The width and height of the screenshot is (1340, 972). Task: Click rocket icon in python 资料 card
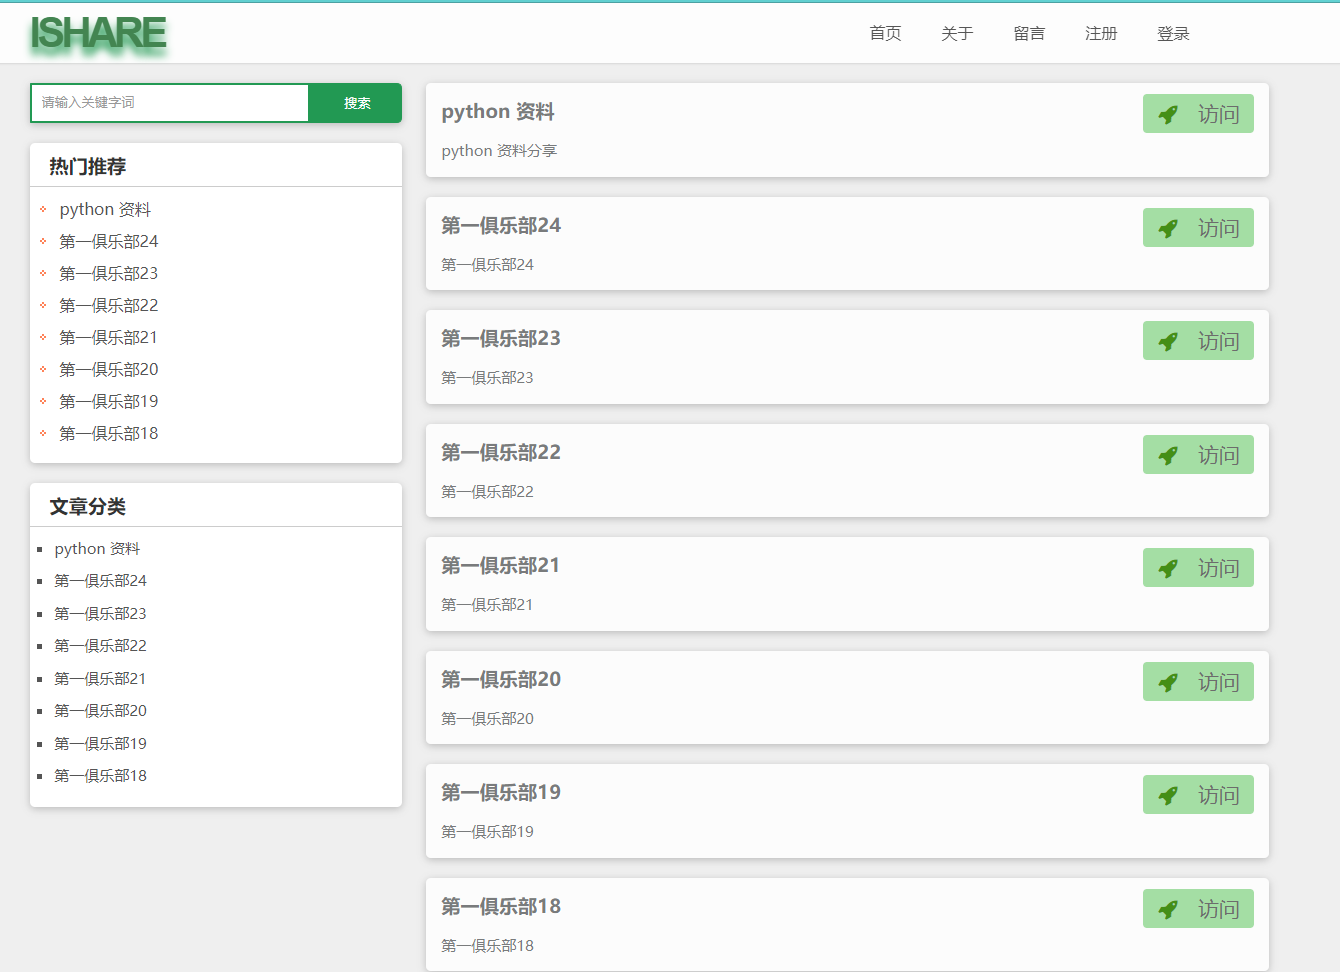[1168, 115]
